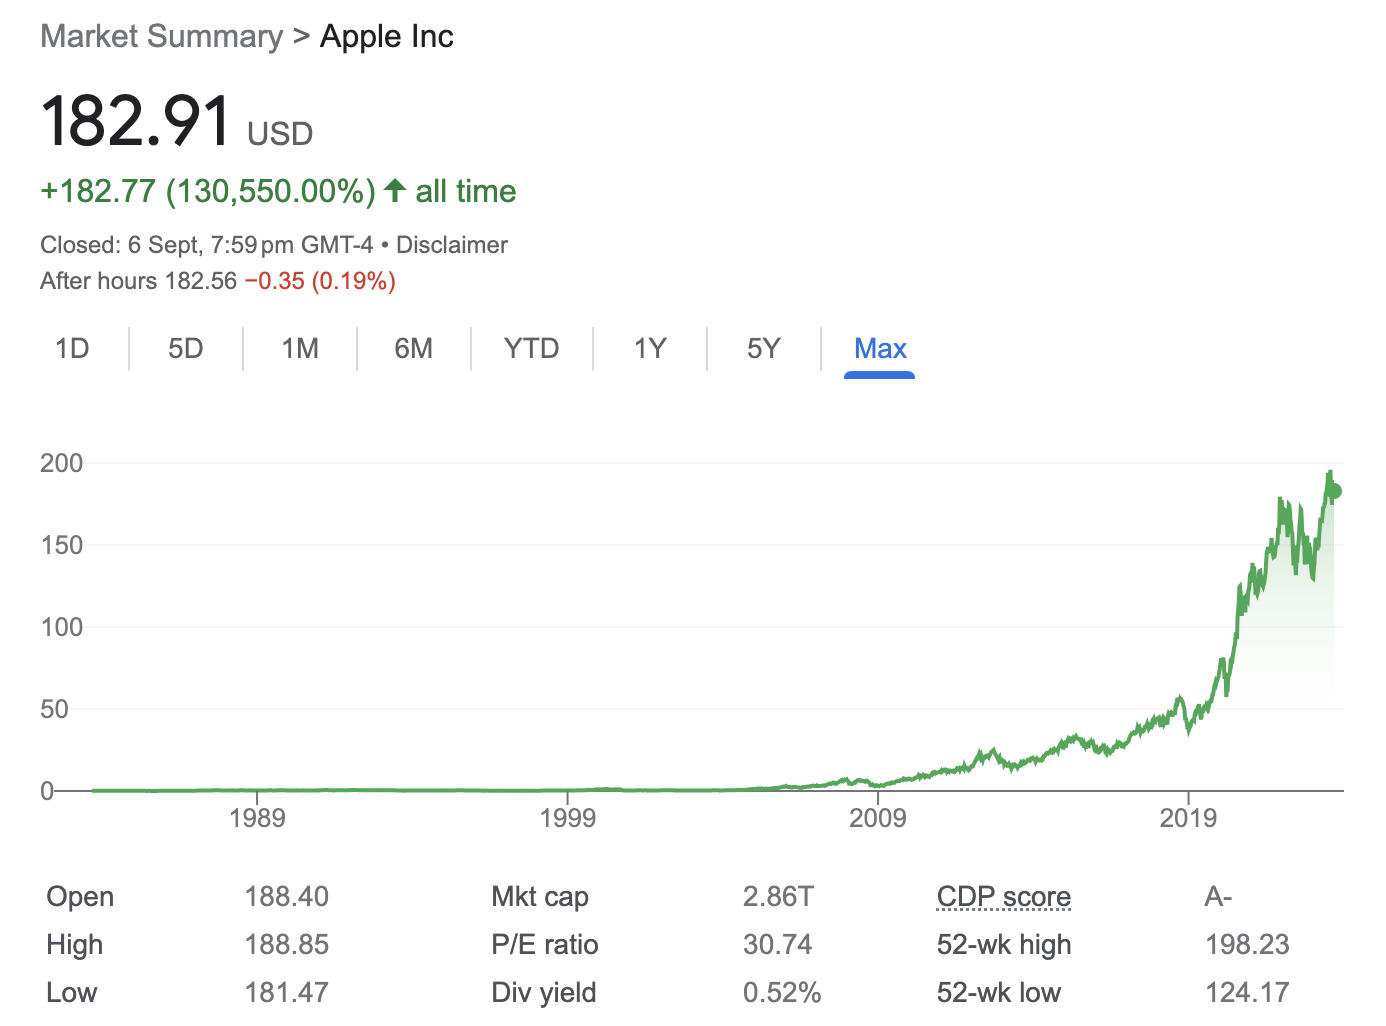This screenshot has width=1386, height=1026.
Task: Select the 1D time range tab
Action: 72,349
